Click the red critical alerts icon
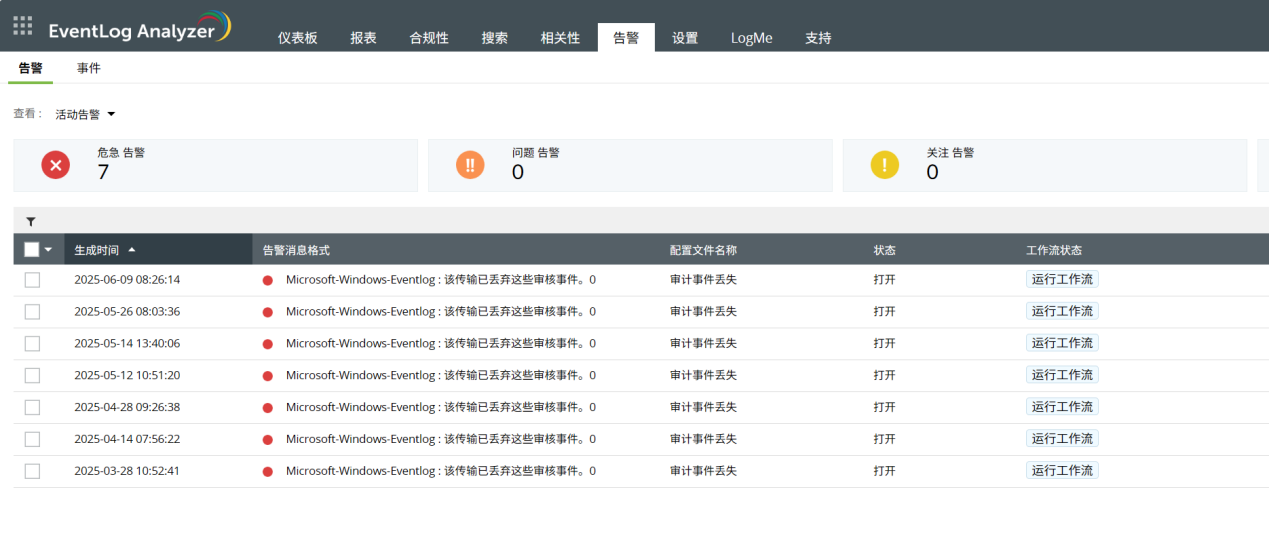The height and width of the screenshot is (542, 1269). coord(56,165)
